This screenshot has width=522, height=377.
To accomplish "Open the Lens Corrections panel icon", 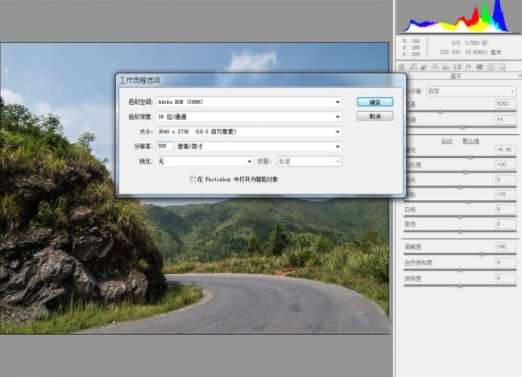I will click(457, 67).
